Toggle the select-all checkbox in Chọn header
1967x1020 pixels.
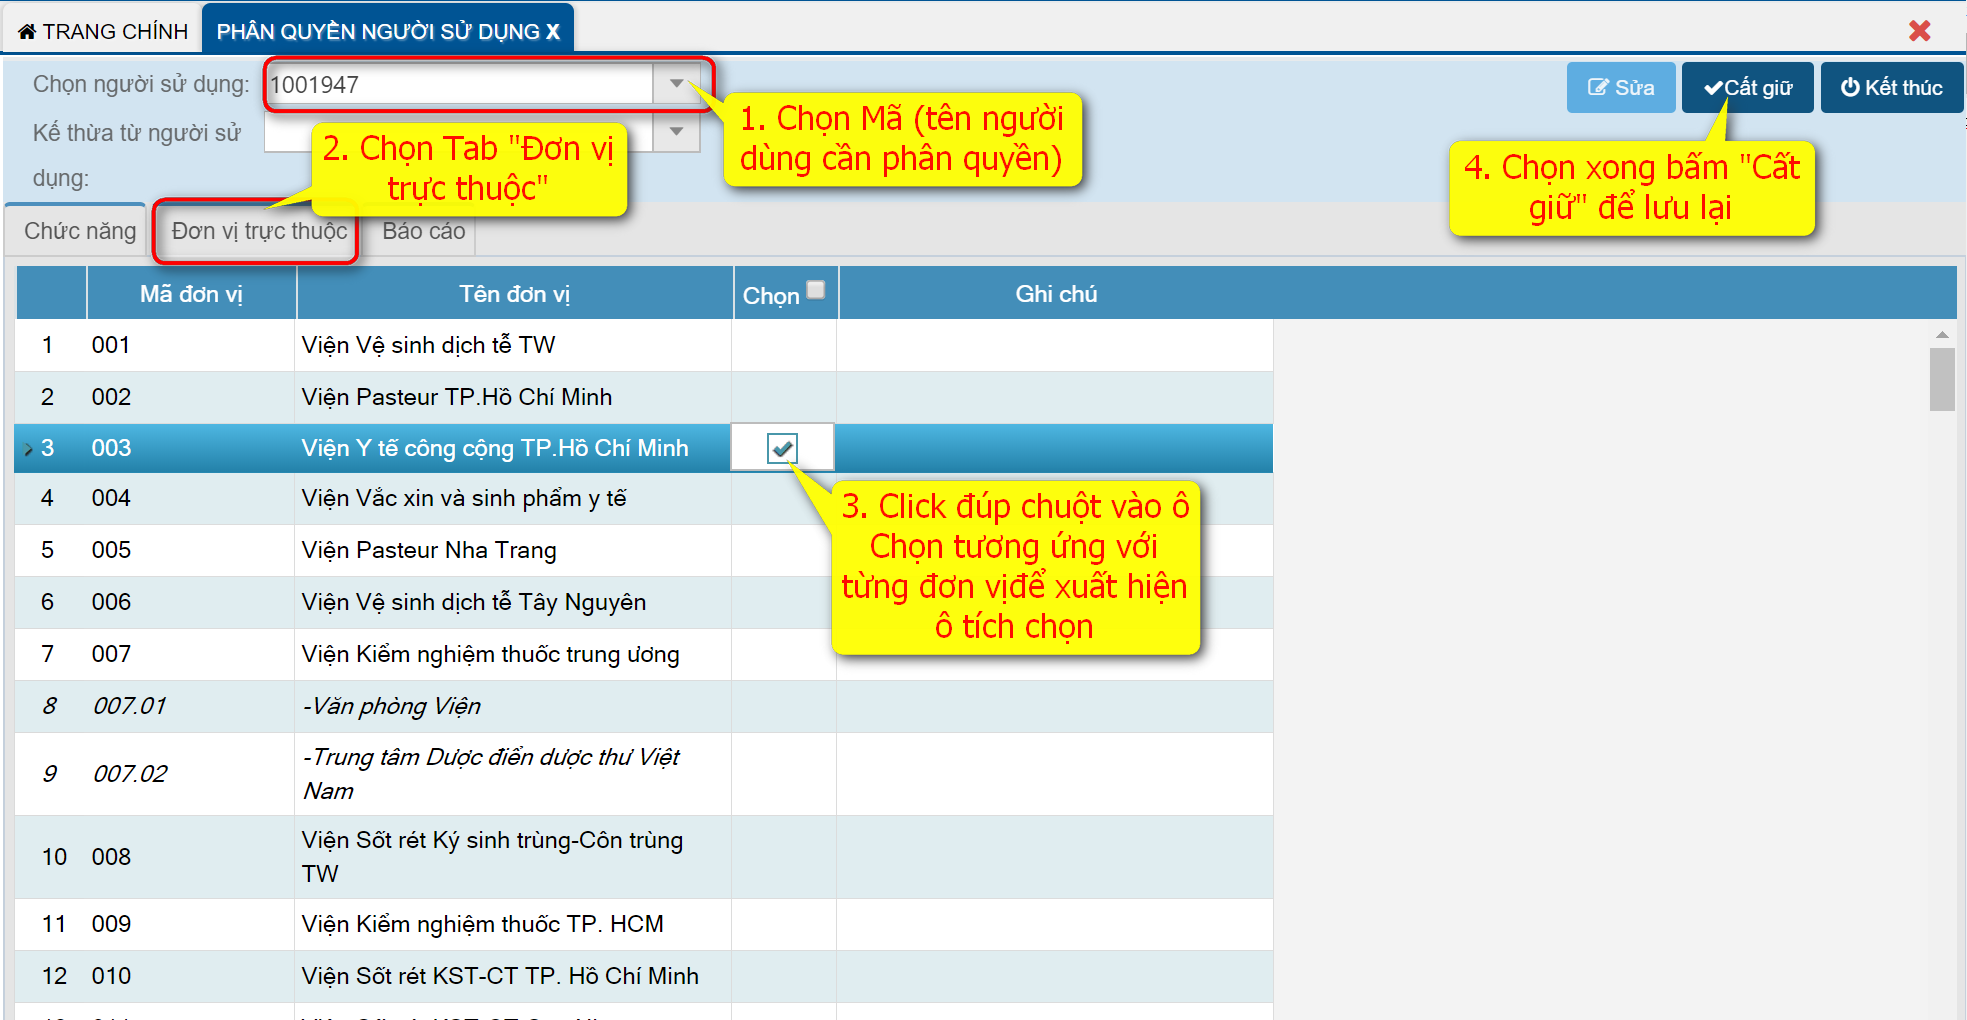(x=816, y=290)
